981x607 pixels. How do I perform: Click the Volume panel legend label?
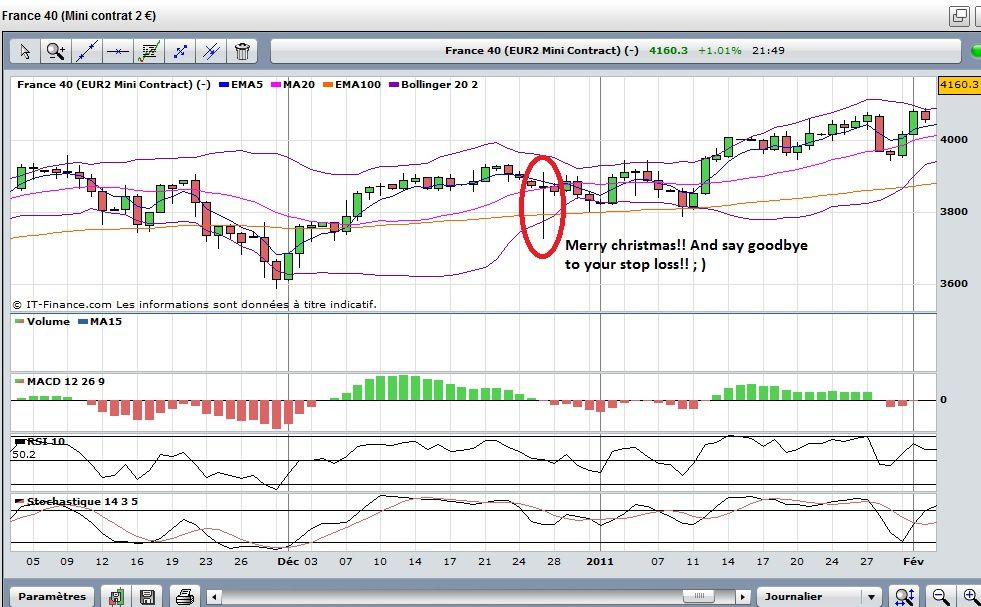pyautogui.click(x=43, y=322)
